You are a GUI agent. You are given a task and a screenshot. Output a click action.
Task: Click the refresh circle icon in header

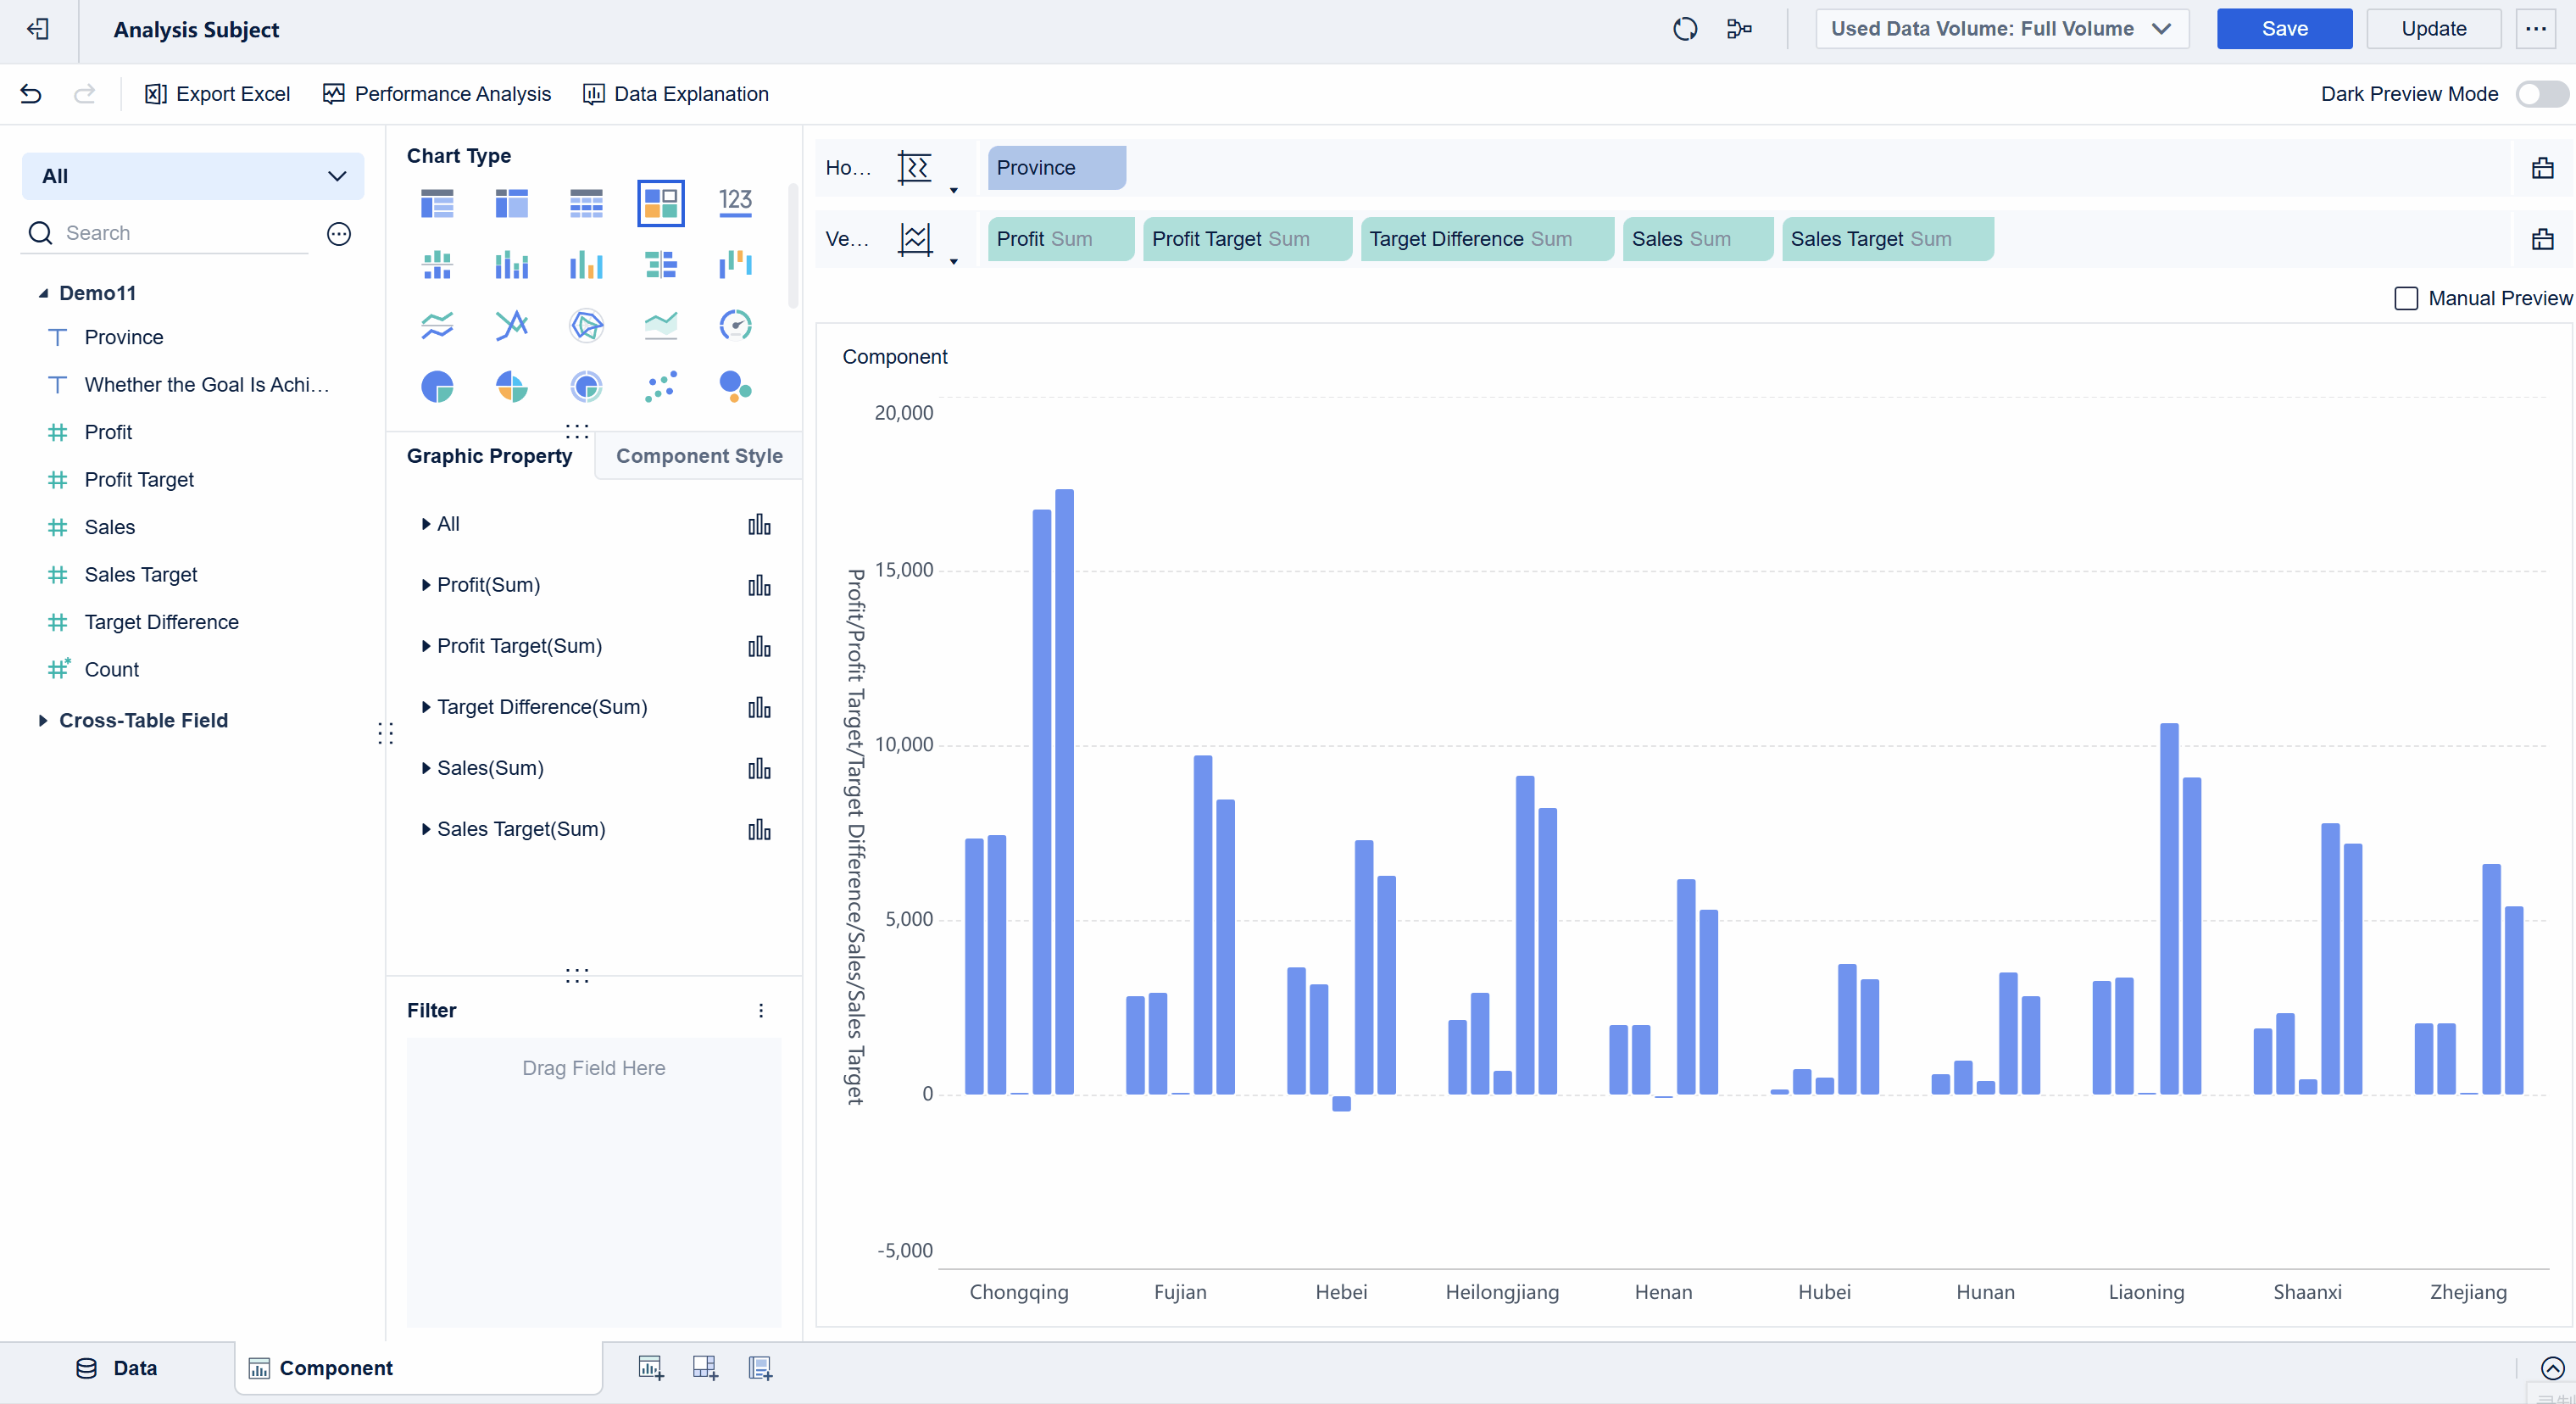pyautogui.click(x=1685, y=29)
